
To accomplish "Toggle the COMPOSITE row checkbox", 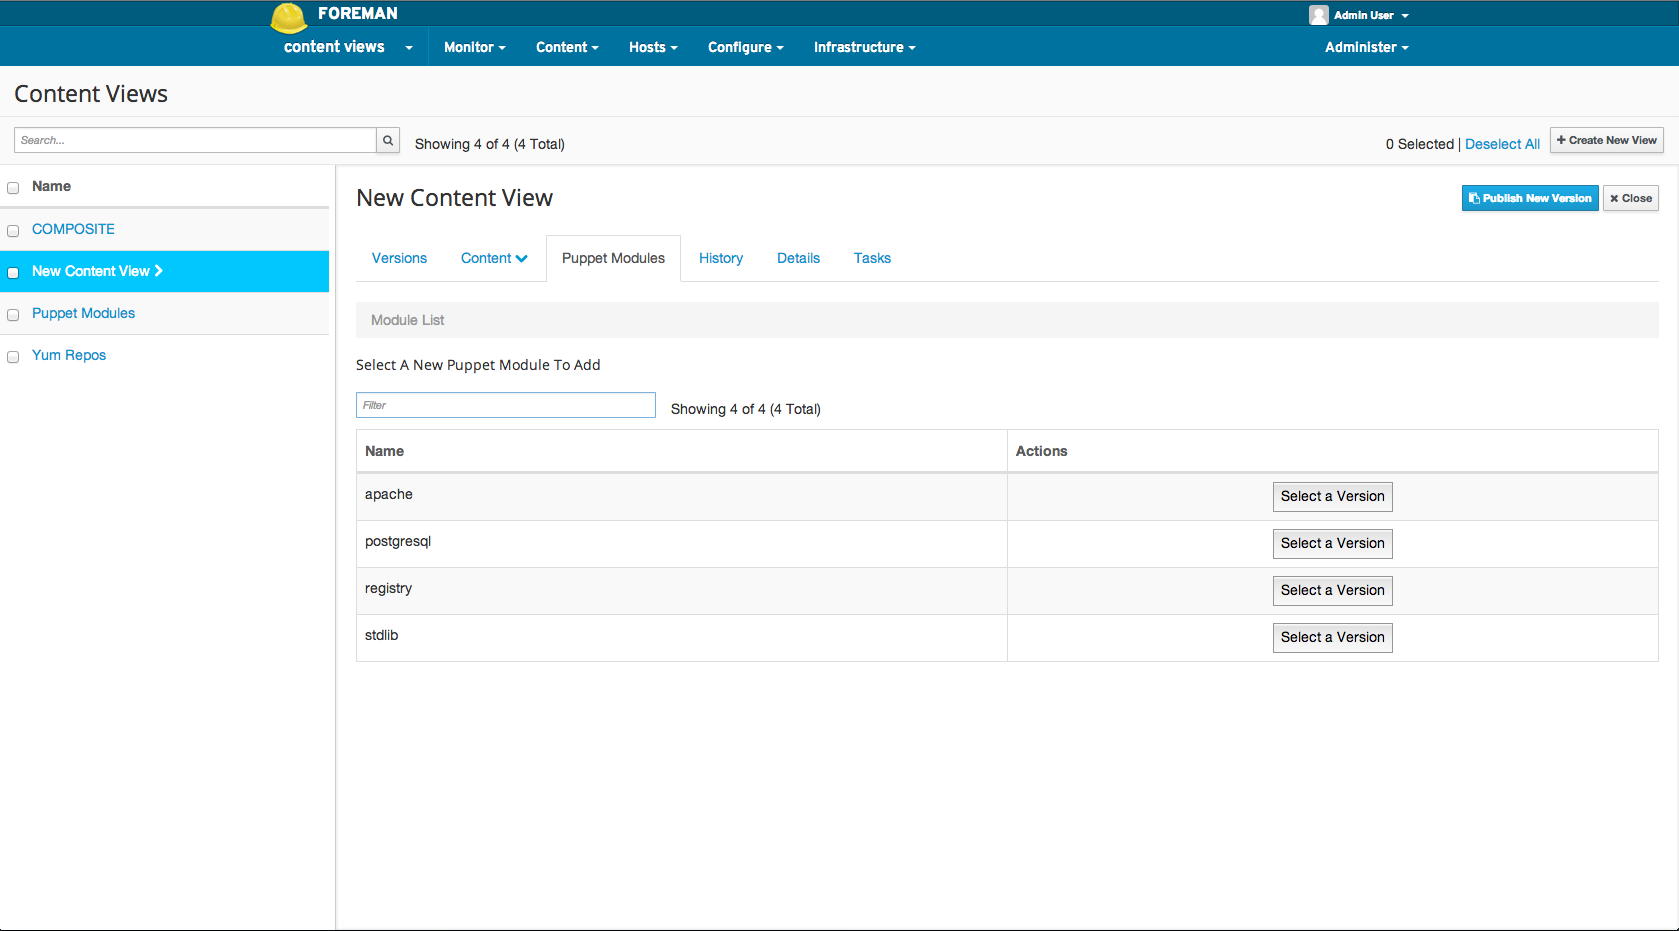I will coord(13,231).
